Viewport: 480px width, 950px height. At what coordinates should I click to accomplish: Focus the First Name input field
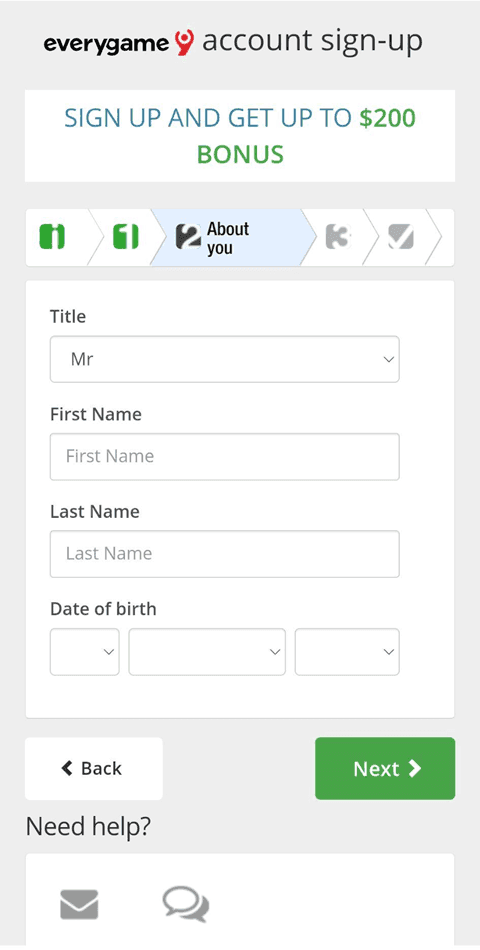click(x=225, y=456)
